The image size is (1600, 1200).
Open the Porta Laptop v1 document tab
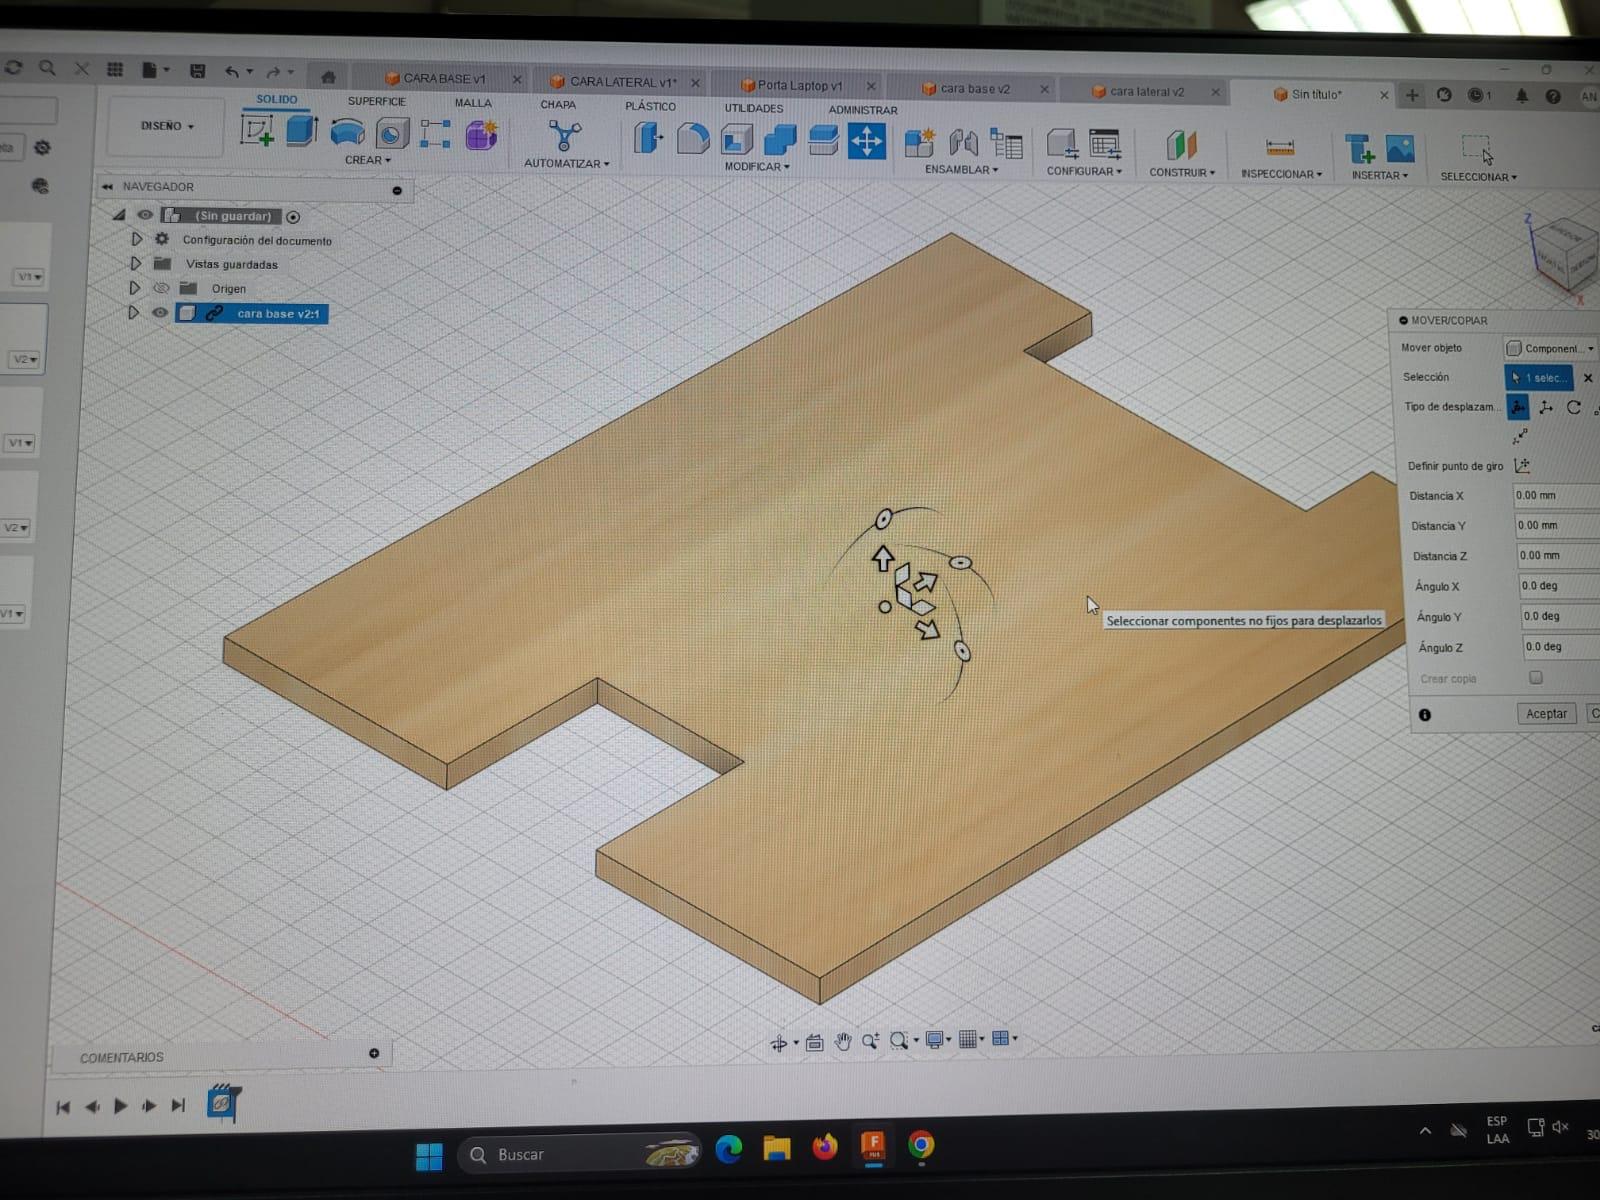[800, 86]
